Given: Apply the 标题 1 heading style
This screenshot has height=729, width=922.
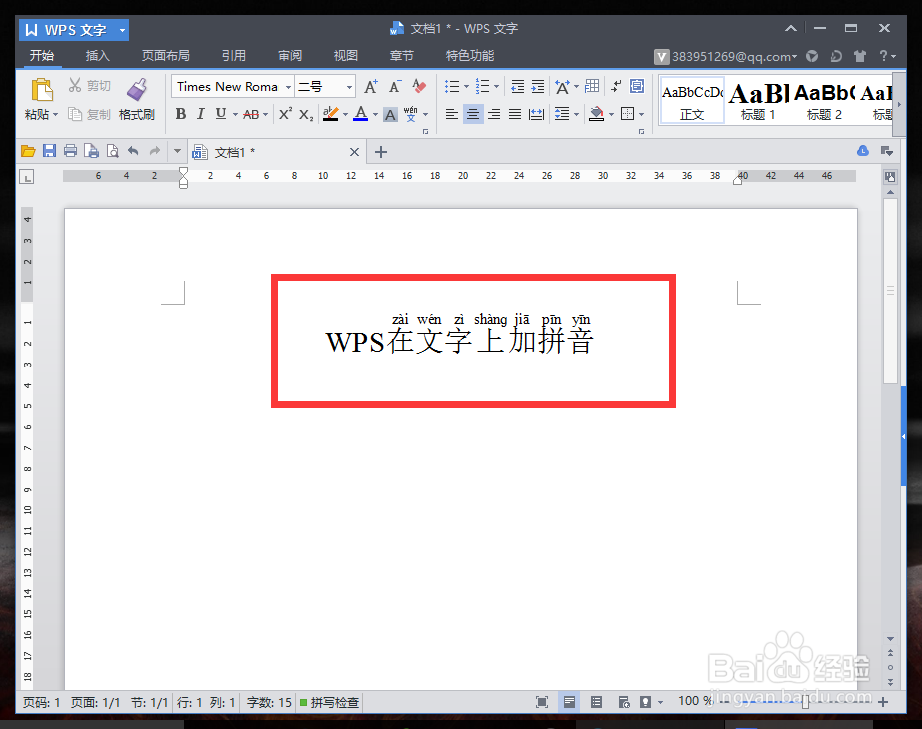Looking at the screenshot, I should [758, 101].
